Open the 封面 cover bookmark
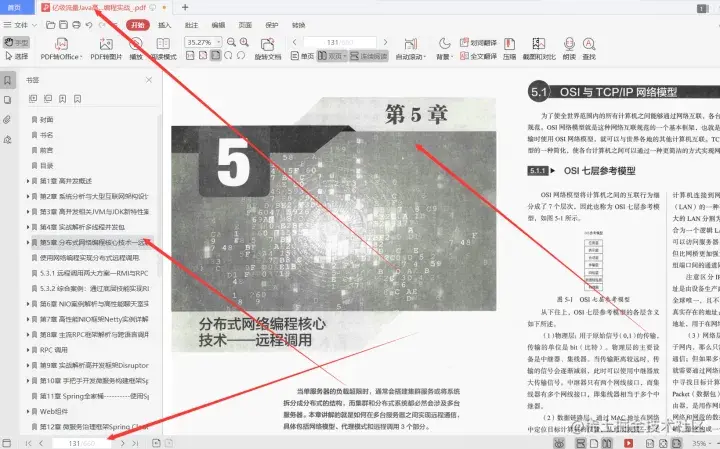This screenshot has width=720, height=449. coord(46,119)
